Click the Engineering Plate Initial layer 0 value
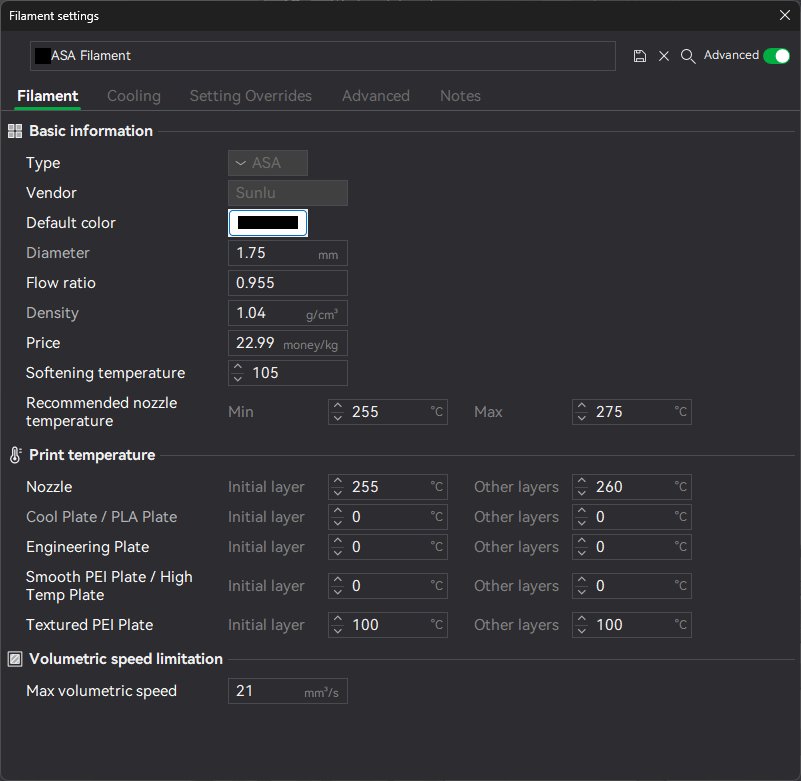 (x=356, y=547)
